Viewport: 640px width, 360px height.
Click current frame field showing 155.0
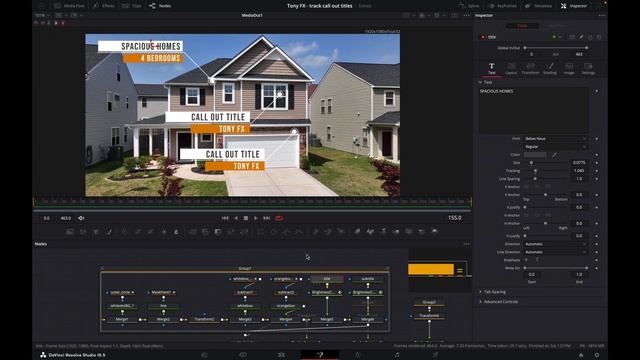pos(455,218)
